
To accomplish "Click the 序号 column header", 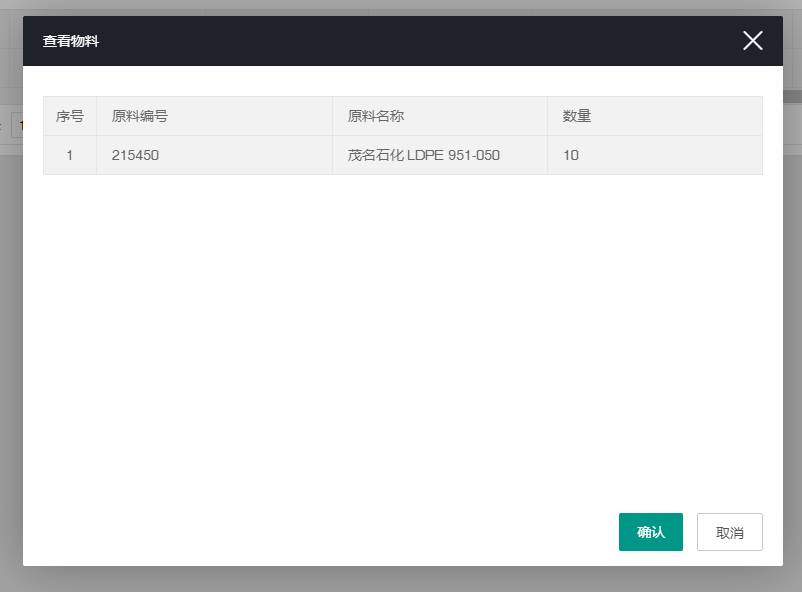I will [69, 116].
